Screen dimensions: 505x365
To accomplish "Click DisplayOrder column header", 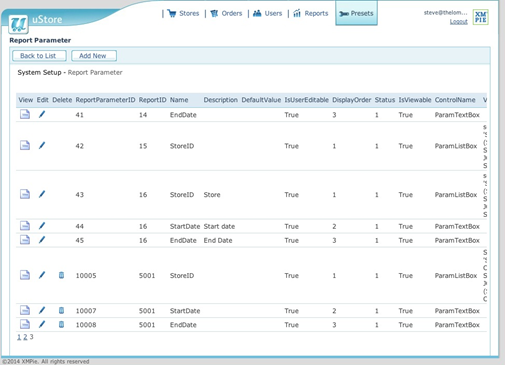I will point(351,100).
